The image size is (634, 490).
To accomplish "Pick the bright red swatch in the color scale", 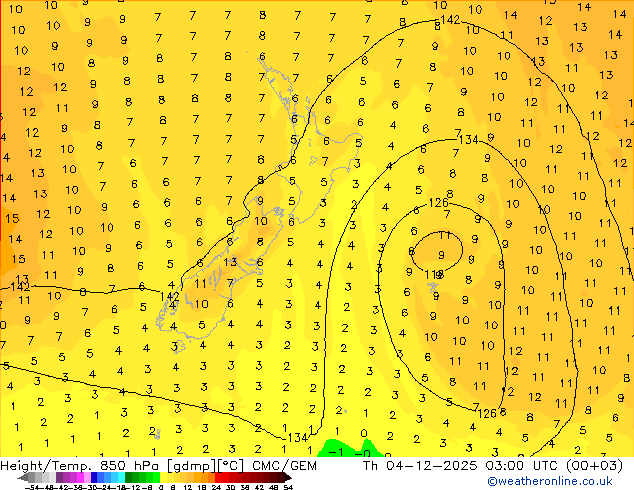I will pos(218,478).
